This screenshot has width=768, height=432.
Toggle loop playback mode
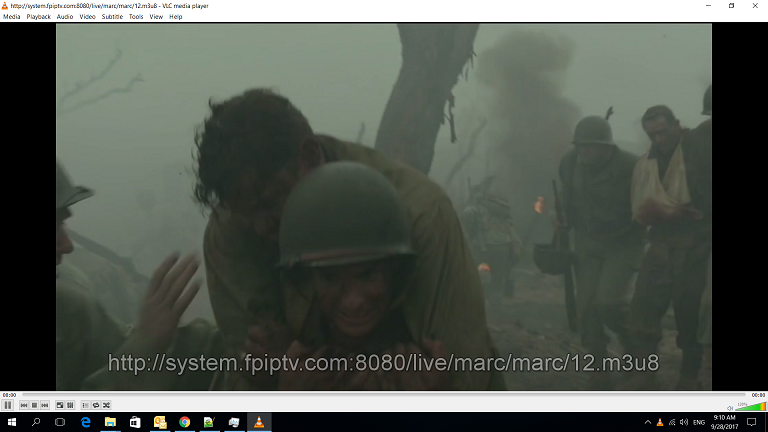pyautogui.click(x=96, y=406)
